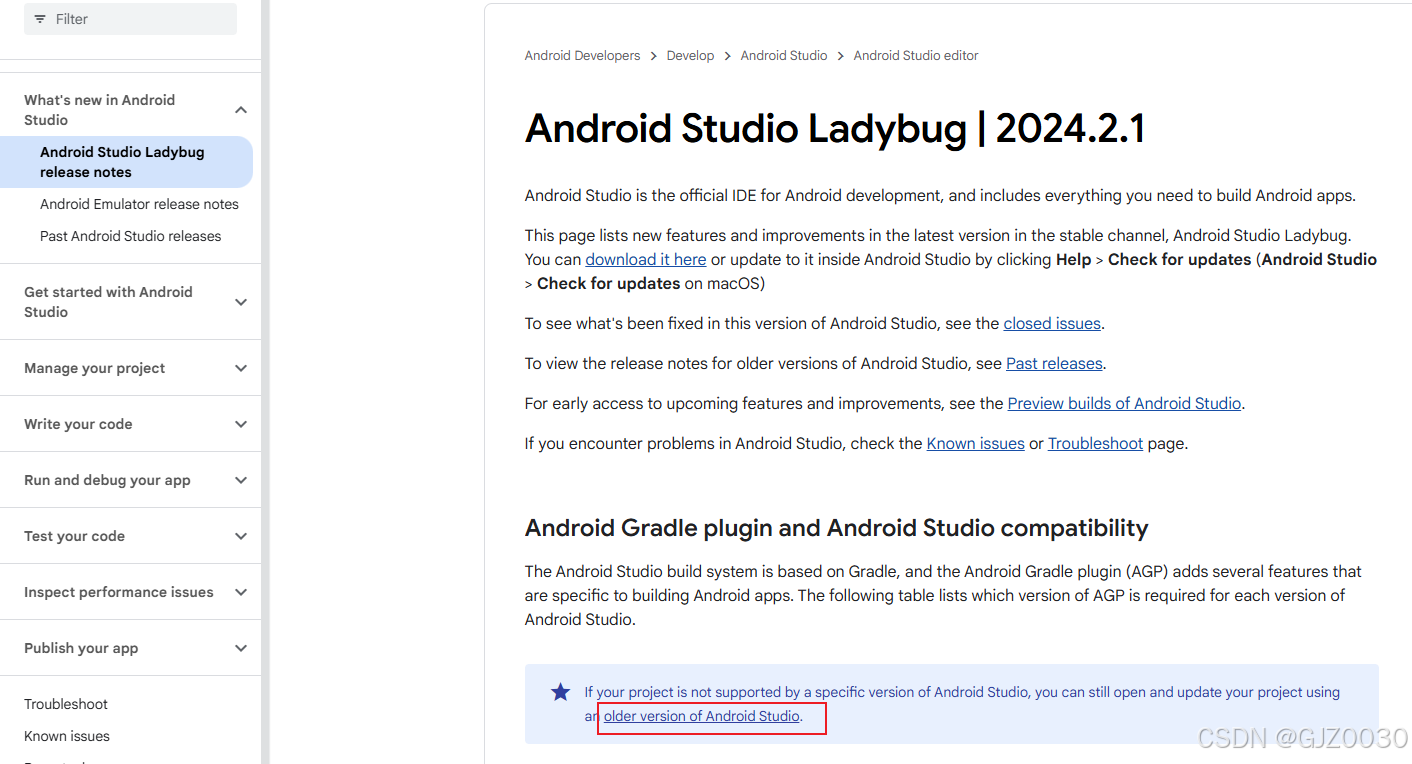Viewport: 1412px width, 764px height.
Task: Open the closed issues link
Action: tap(1052, 324)
